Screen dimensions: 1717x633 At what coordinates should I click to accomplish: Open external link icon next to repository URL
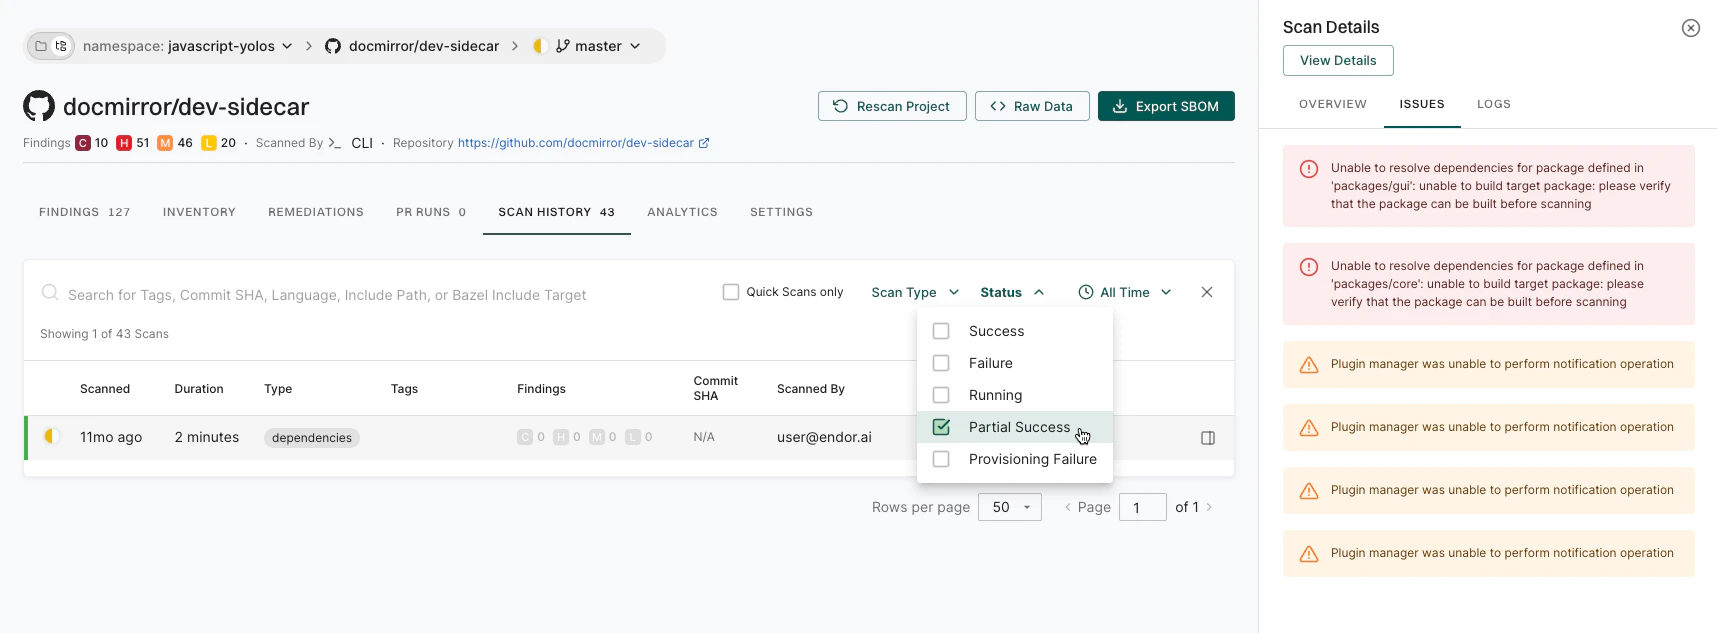tap(704, 143)
